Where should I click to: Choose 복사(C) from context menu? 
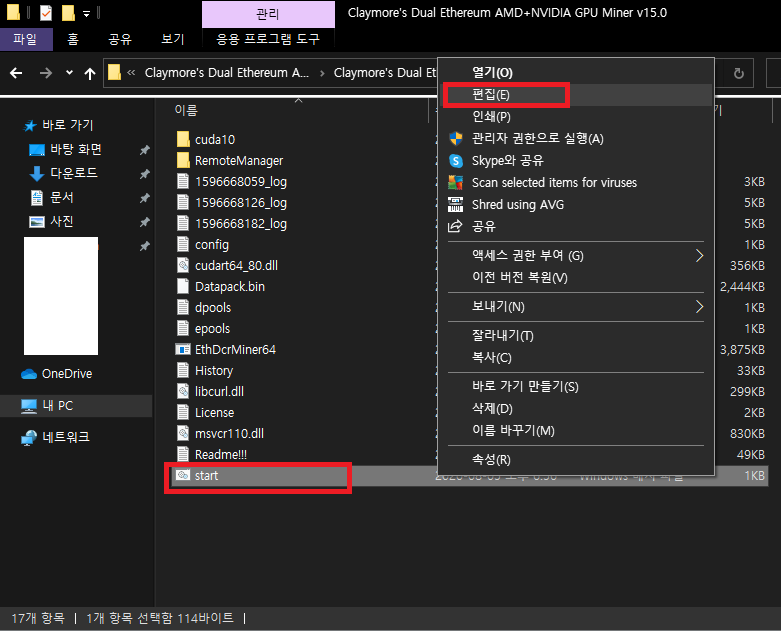(576, 358)
